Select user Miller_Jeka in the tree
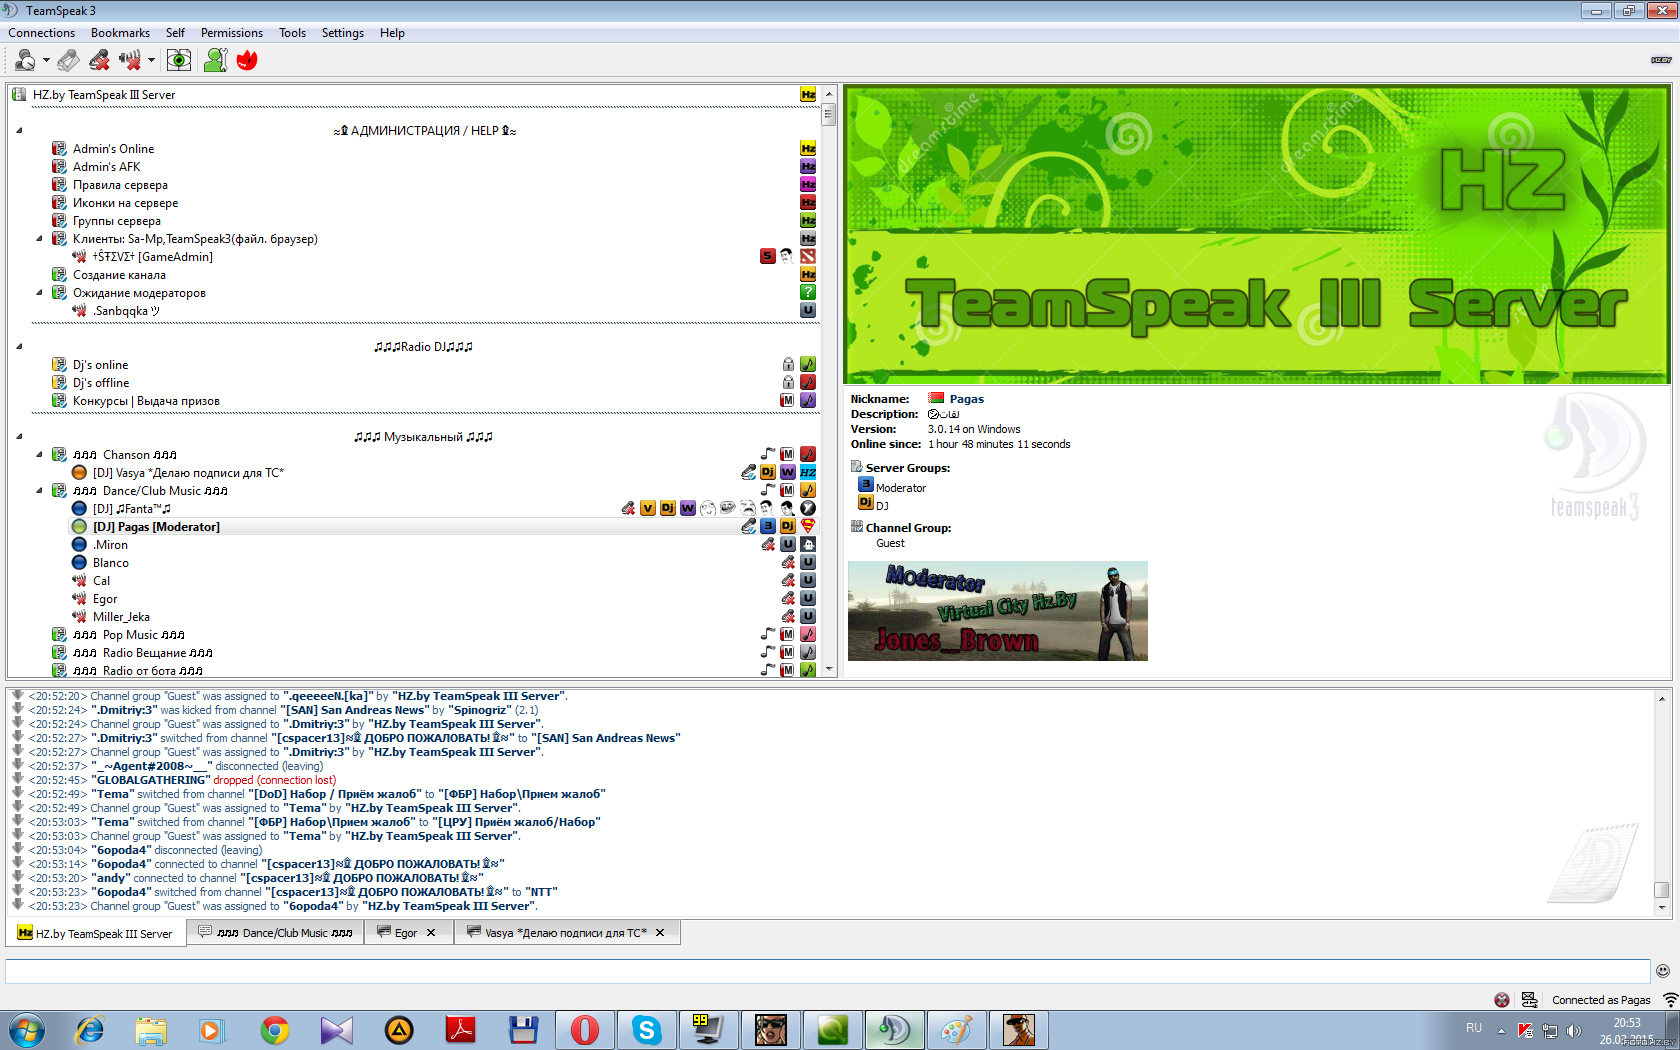Image resolution: width=1680 pixels, height=1050 pixels. point(121,617)
